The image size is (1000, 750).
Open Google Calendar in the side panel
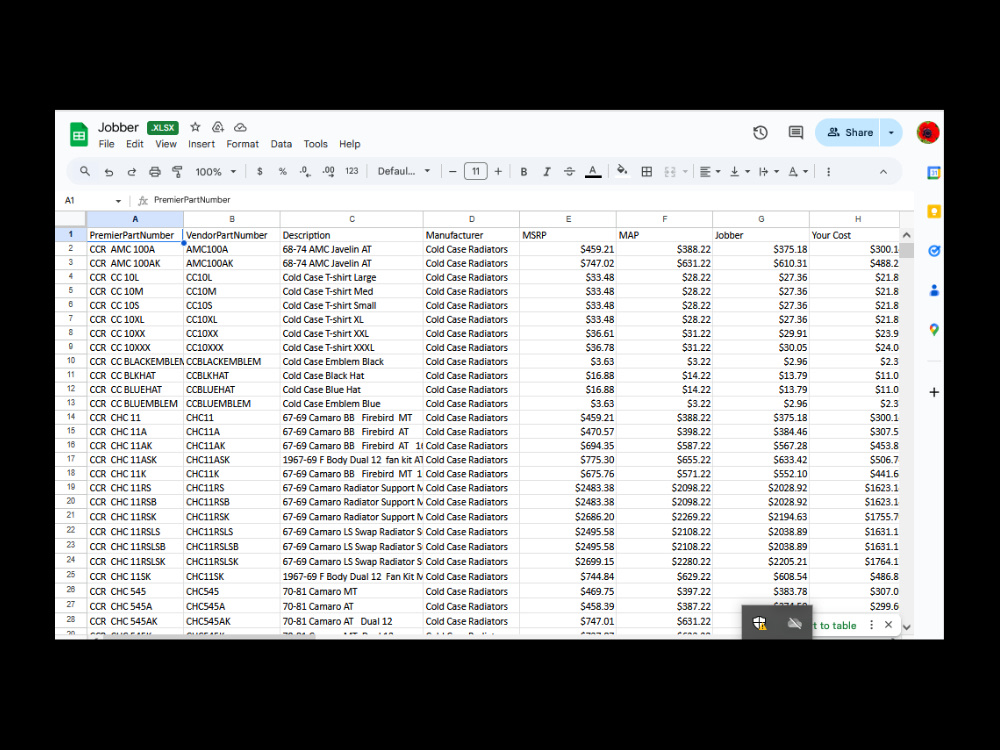(x=934, y=173)
